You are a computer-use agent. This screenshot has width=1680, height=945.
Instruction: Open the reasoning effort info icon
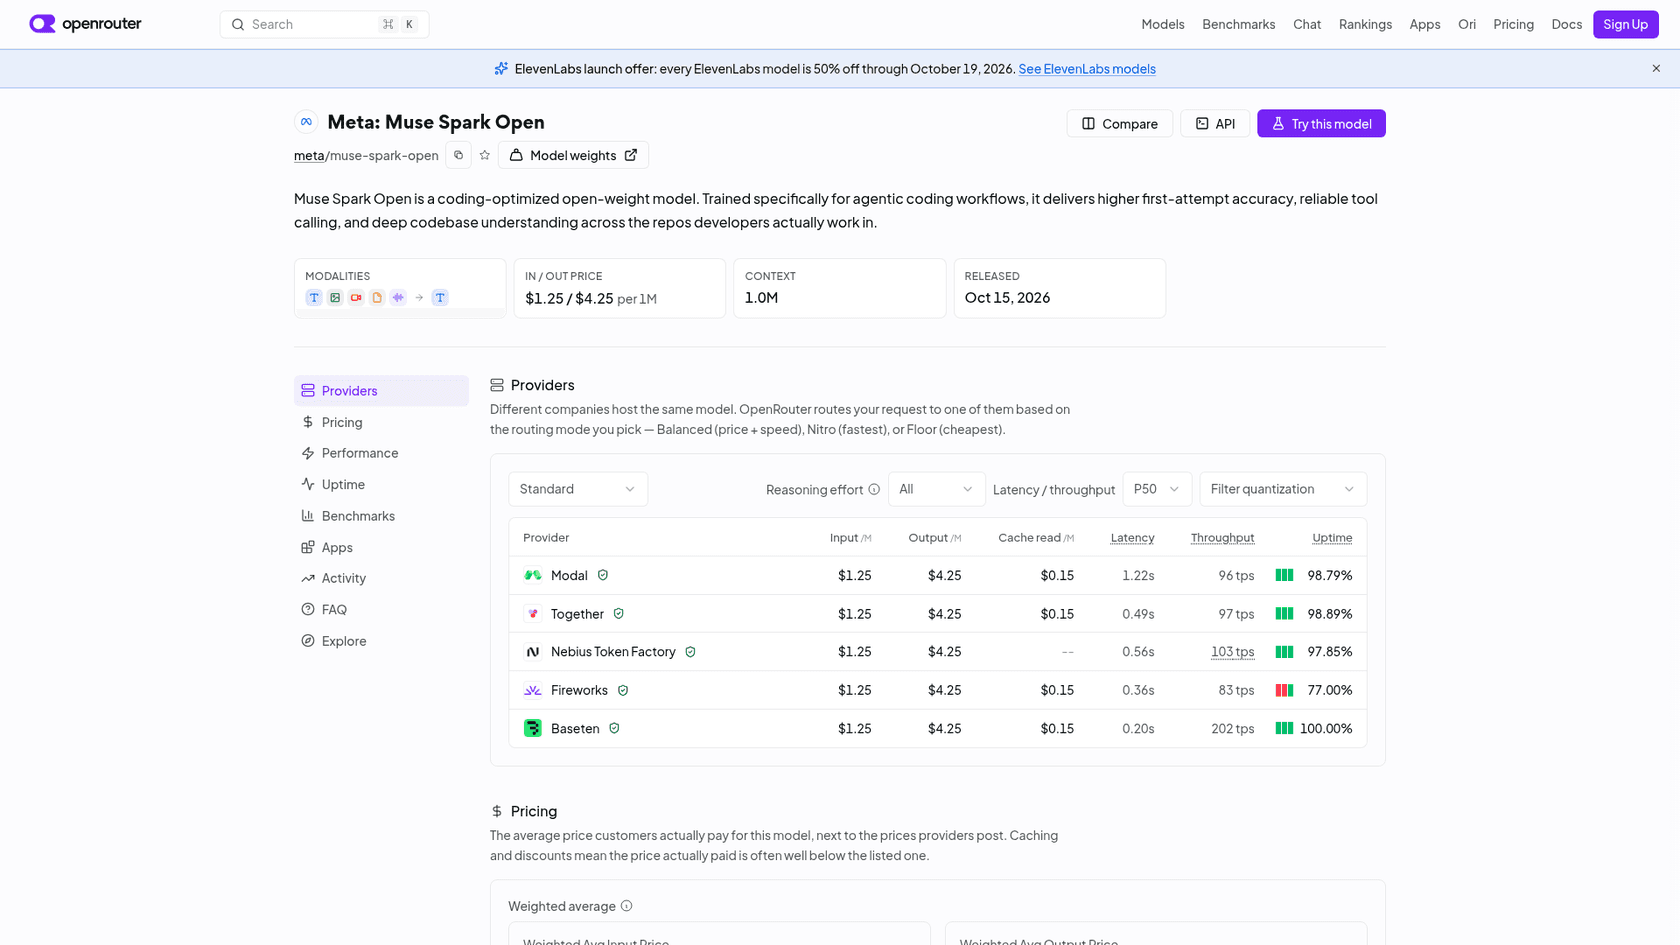coord(874,489)
